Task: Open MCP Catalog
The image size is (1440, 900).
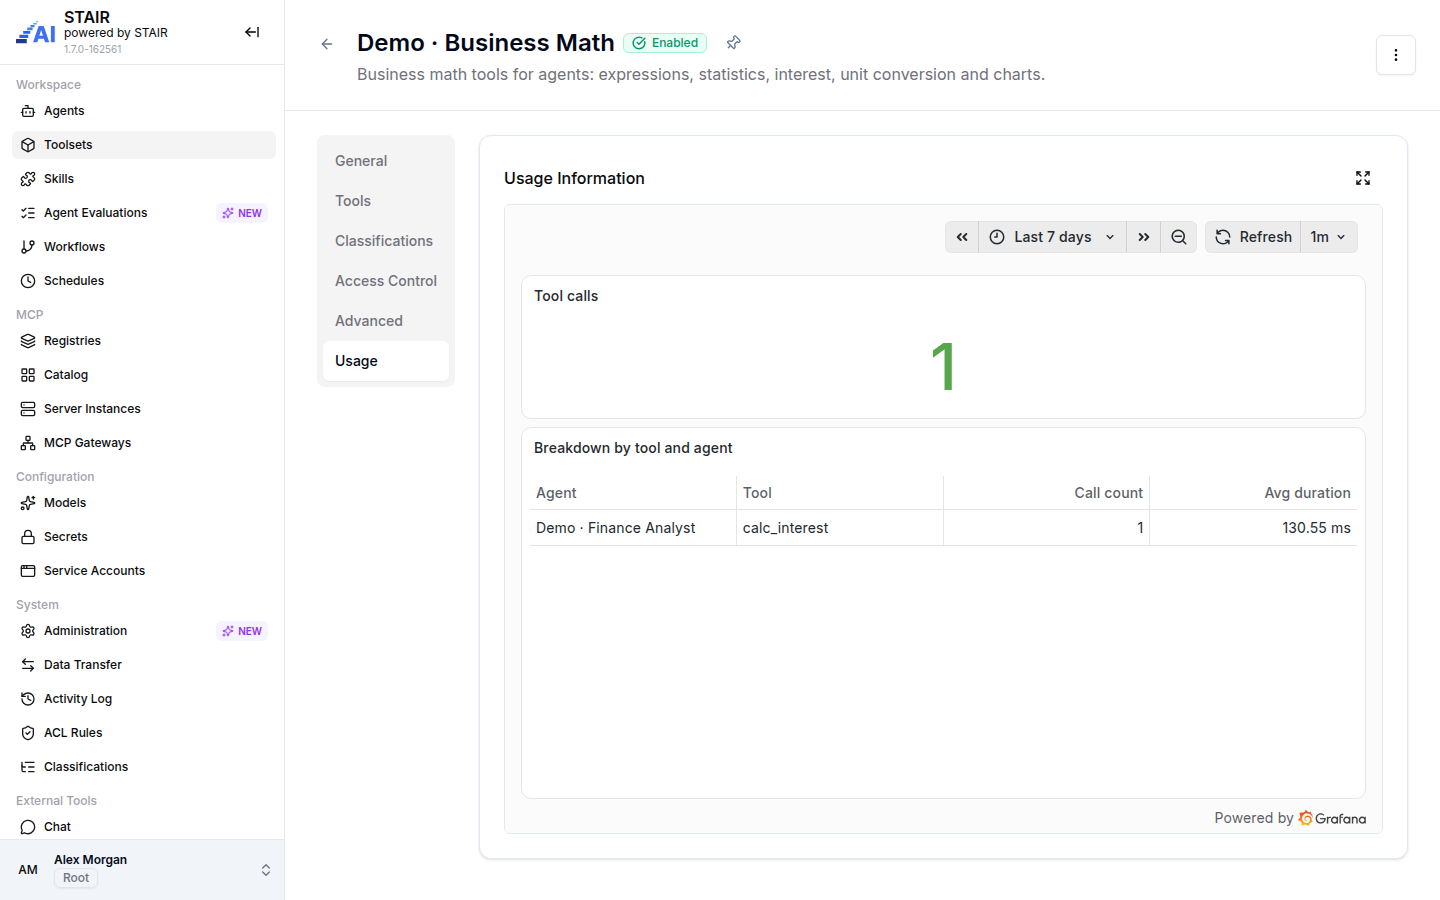Action: click(x=144, y=375)
